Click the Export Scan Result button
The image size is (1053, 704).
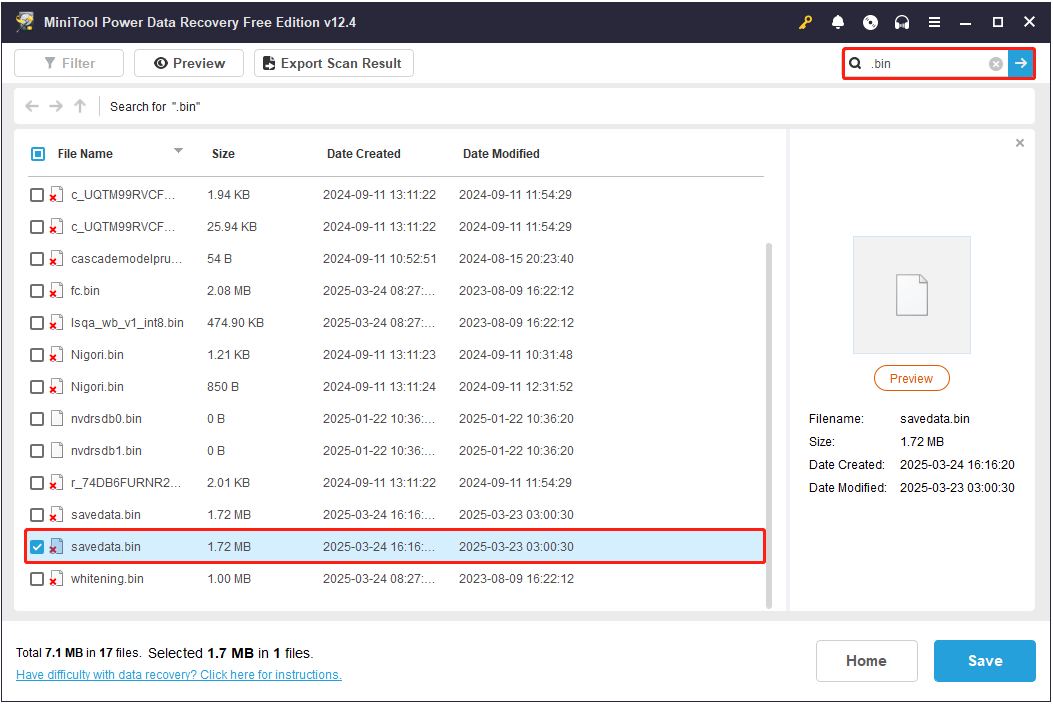(x=333, y=63)
